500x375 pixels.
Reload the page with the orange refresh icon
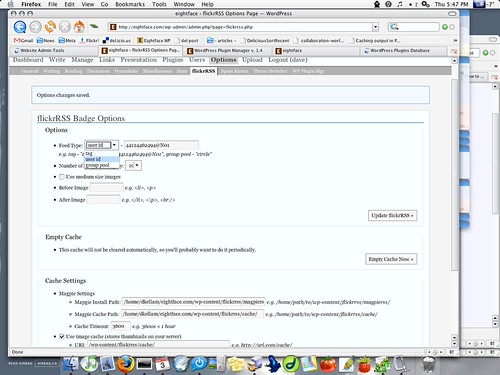click(x=50, y=26)
